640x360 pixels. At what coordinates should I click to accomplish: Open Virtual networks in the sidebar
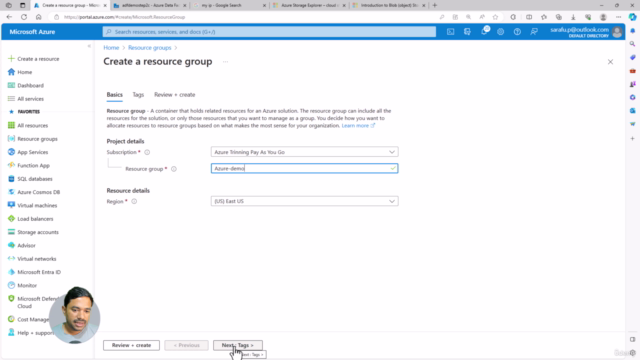point(36,259)
